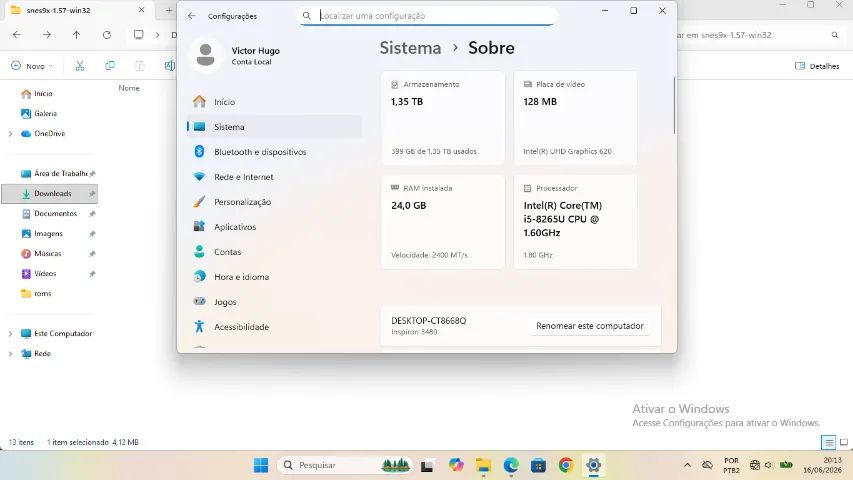Image resolution: width=853 pixels, height=480 pixels.
Task: Open Personalização settings
Action: 274,202
